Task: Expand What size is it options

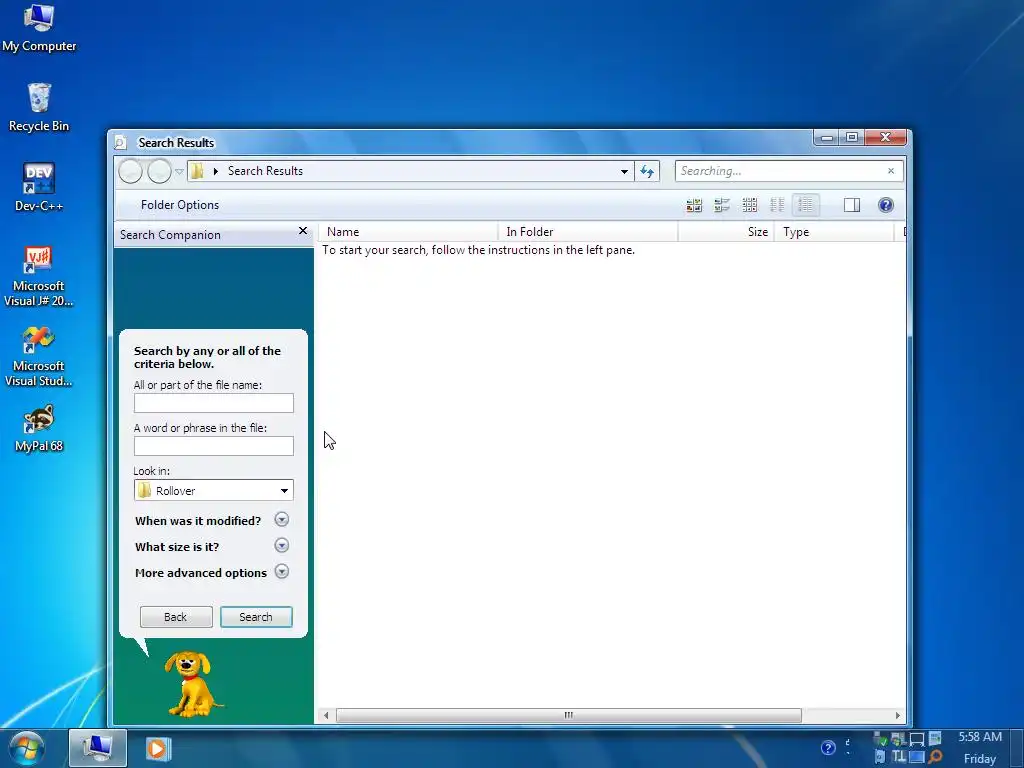Action: [281, 546]
